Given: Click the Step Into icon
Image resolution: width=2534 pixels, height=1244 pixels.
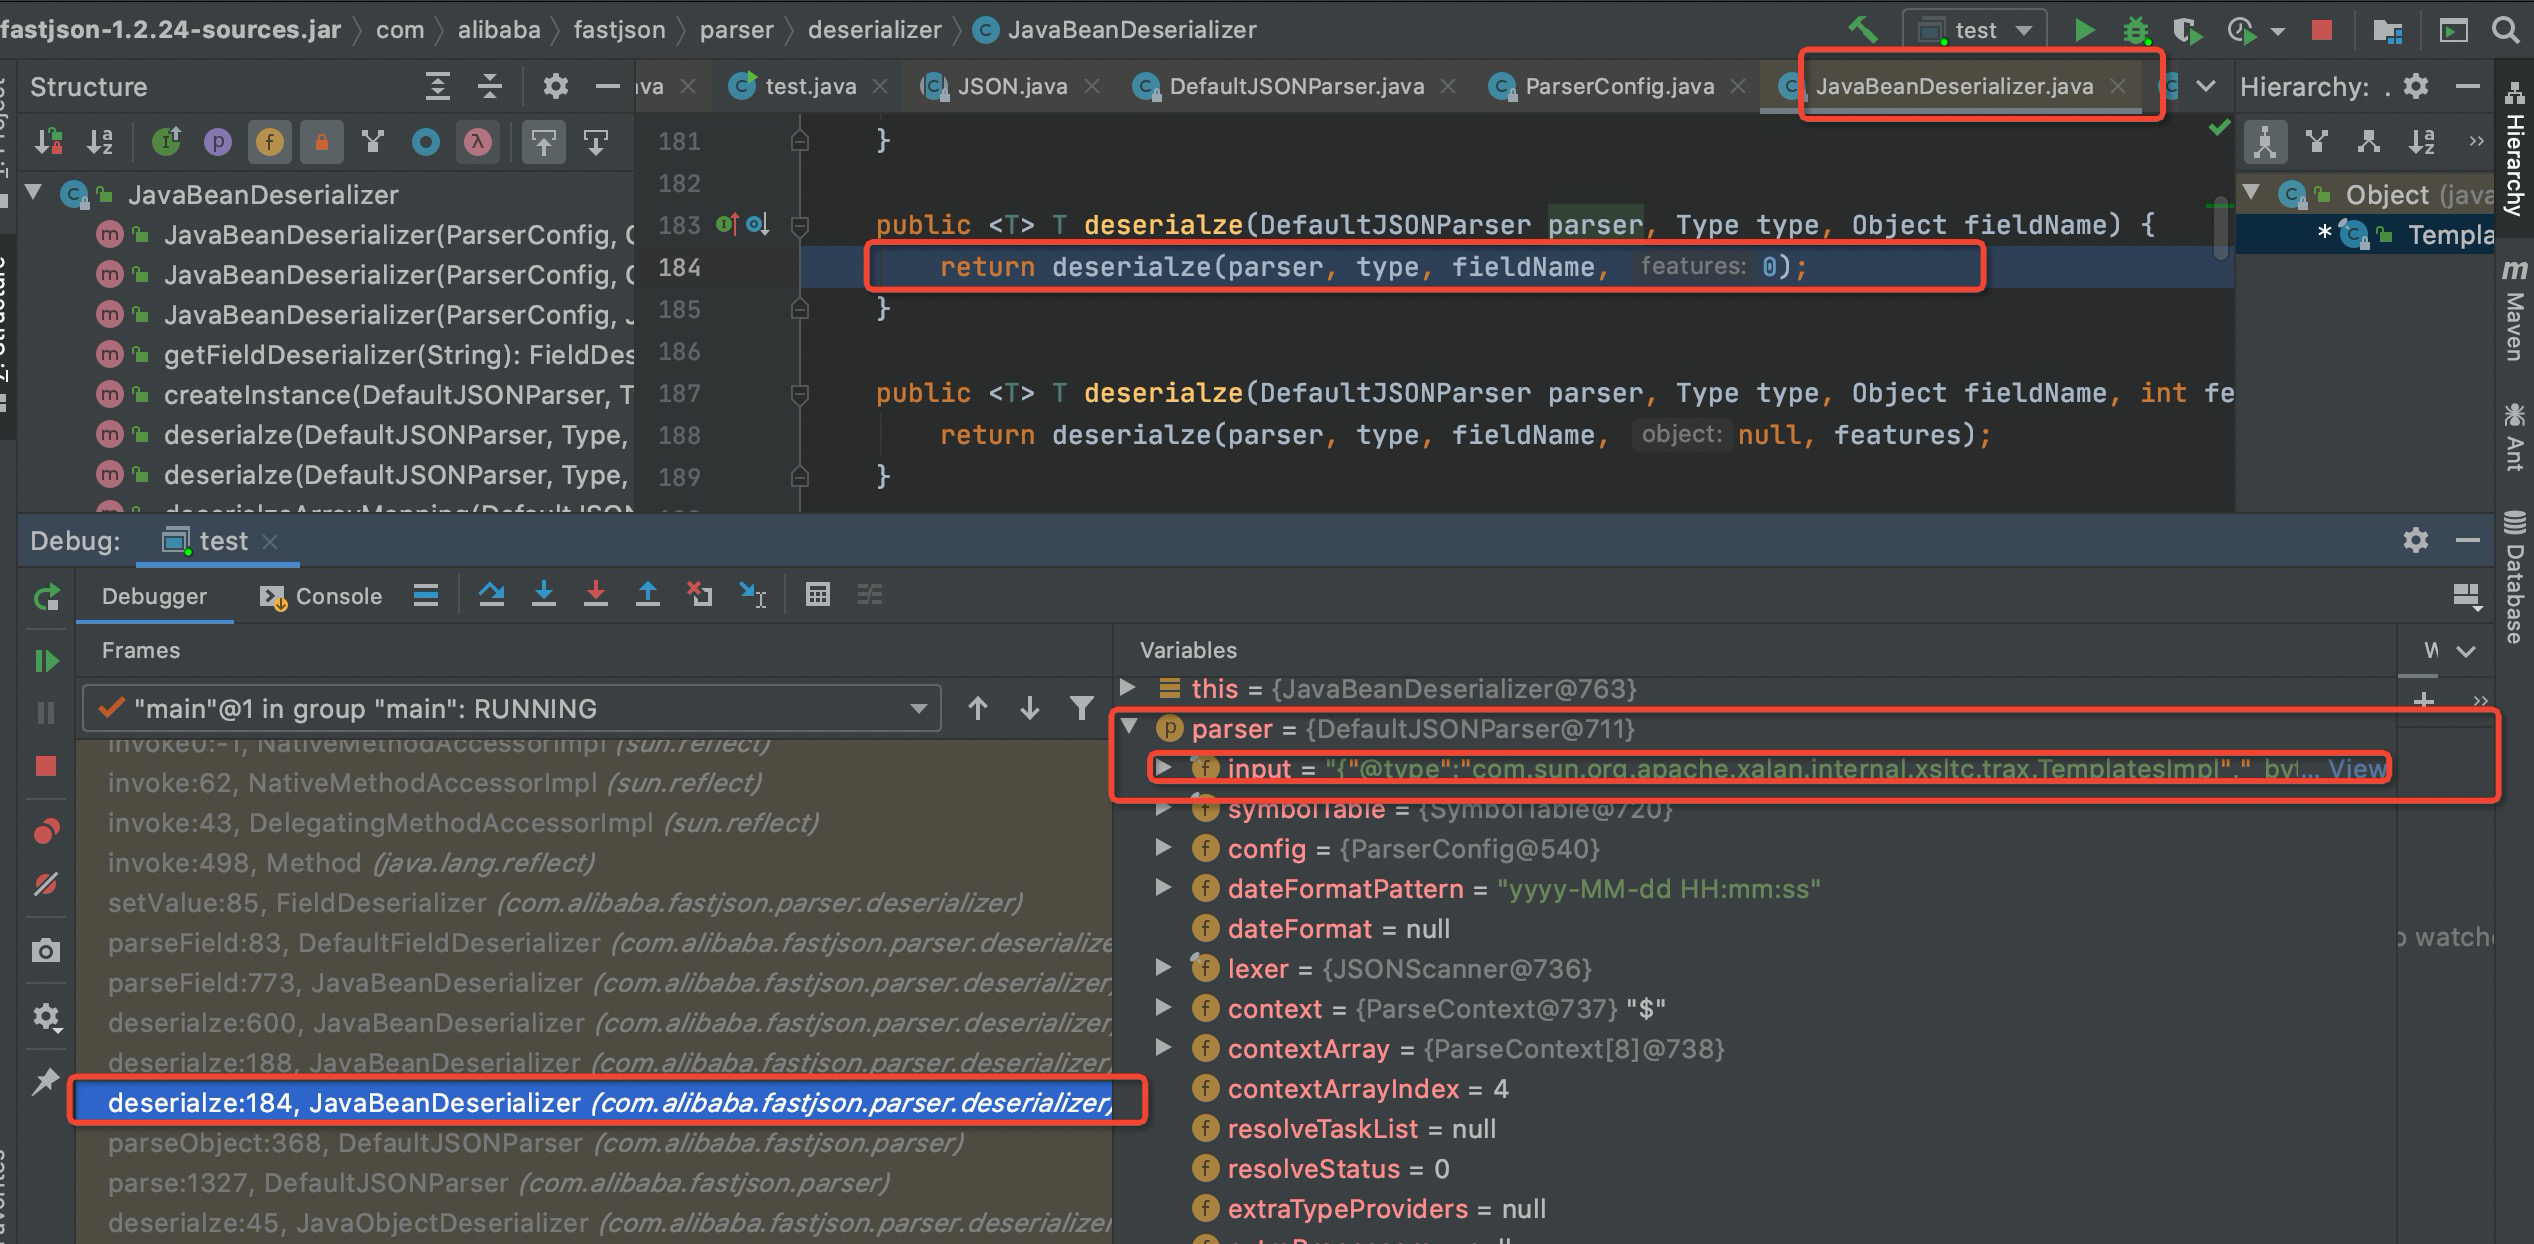Looking at the screenshot, I should 545,595.
